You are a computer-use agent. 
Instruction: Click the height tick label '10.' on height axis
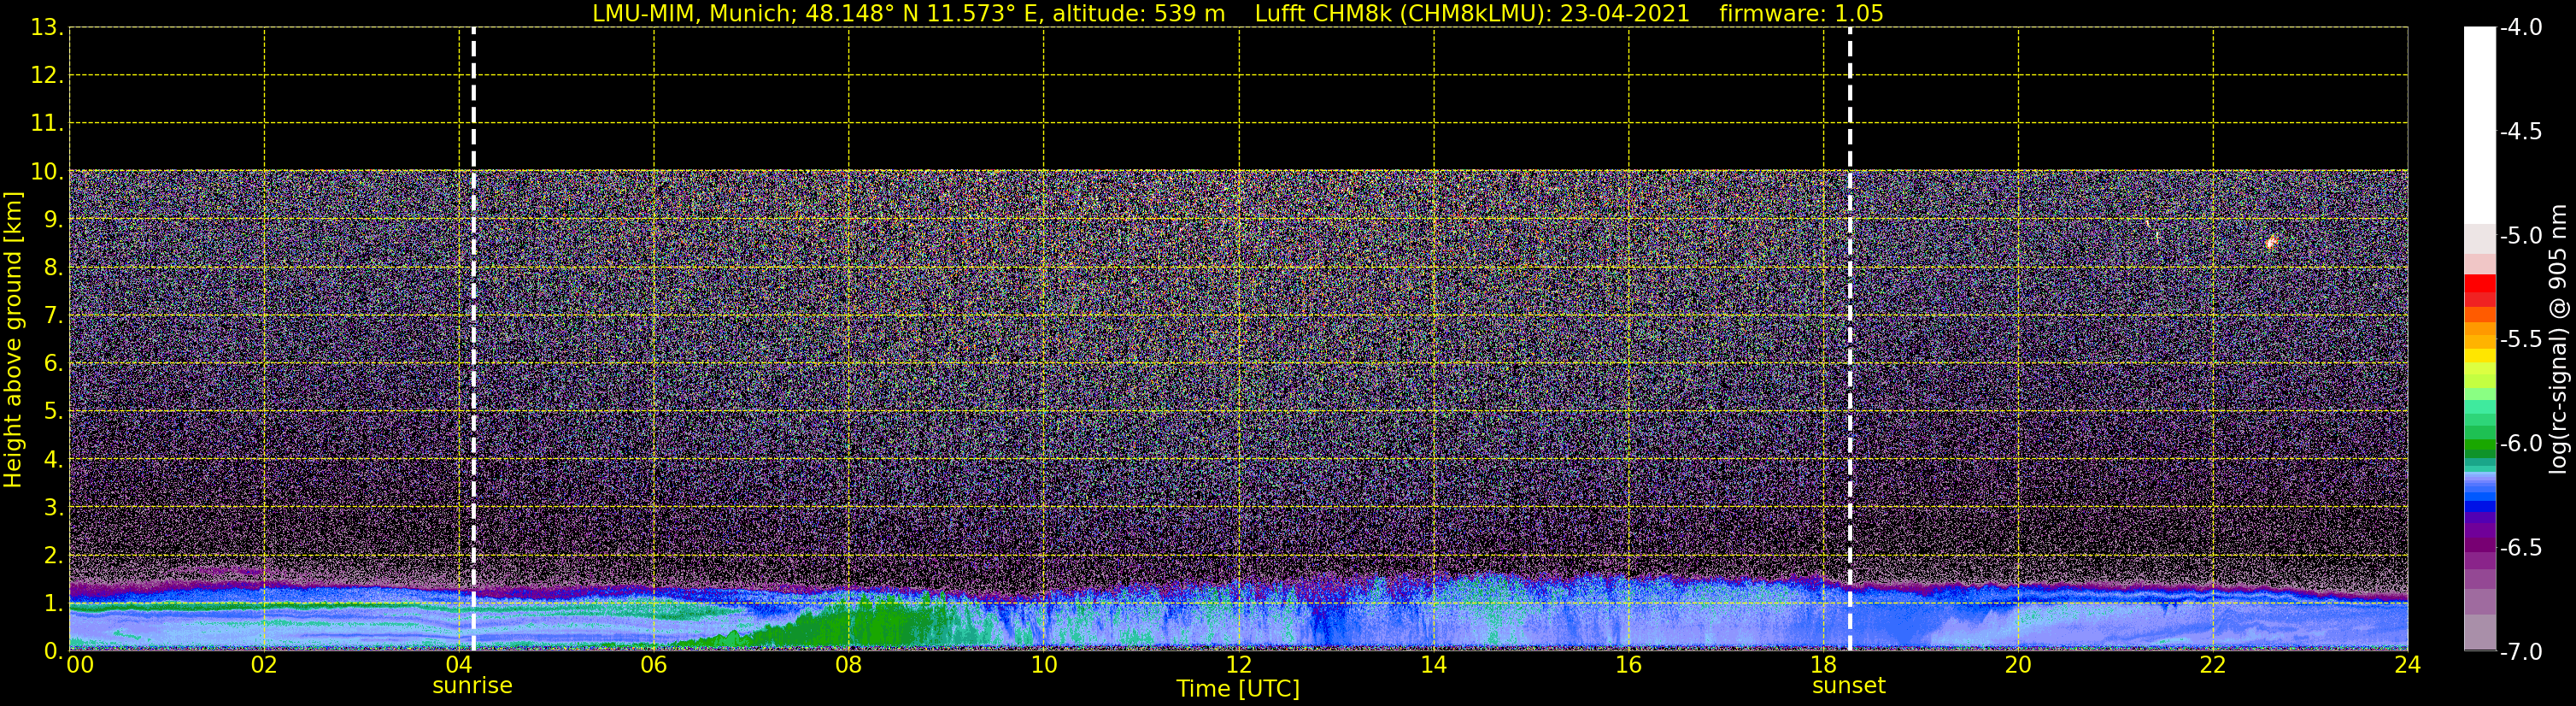47,172
